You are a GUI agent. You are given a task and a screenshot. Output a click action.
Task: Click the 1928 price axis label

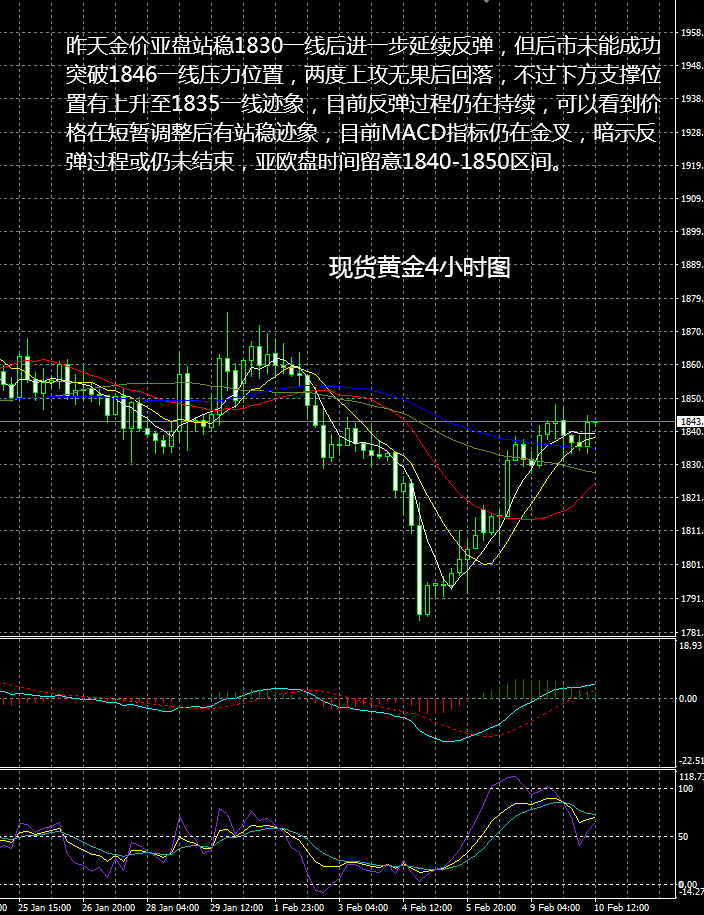[x=692, y=132]
